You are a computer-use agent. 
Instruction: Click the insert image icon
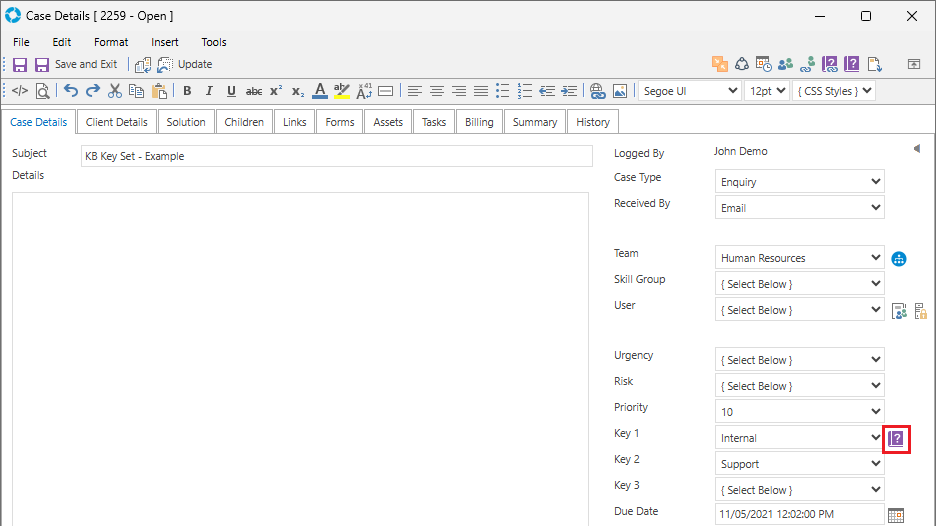click(x=620, y=91)
